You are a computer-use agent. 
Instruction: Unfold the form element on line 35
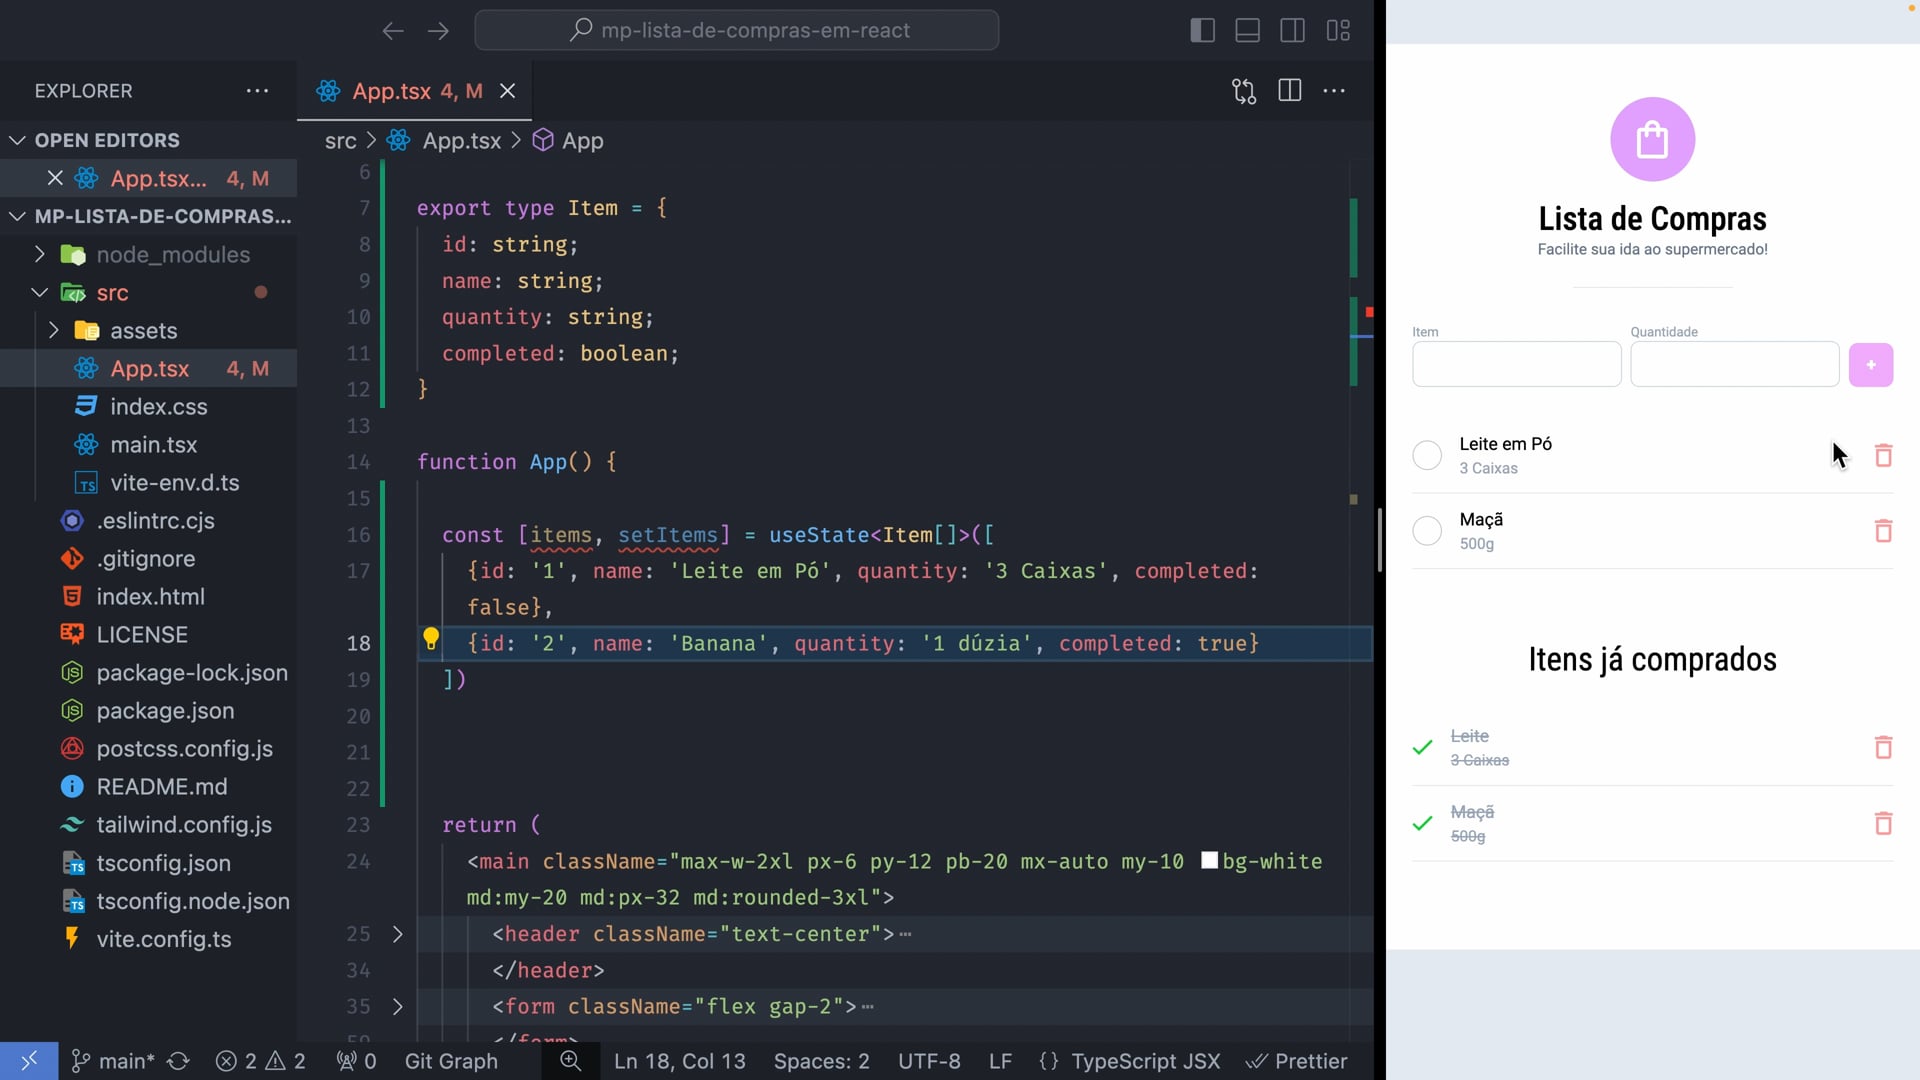397,1006
